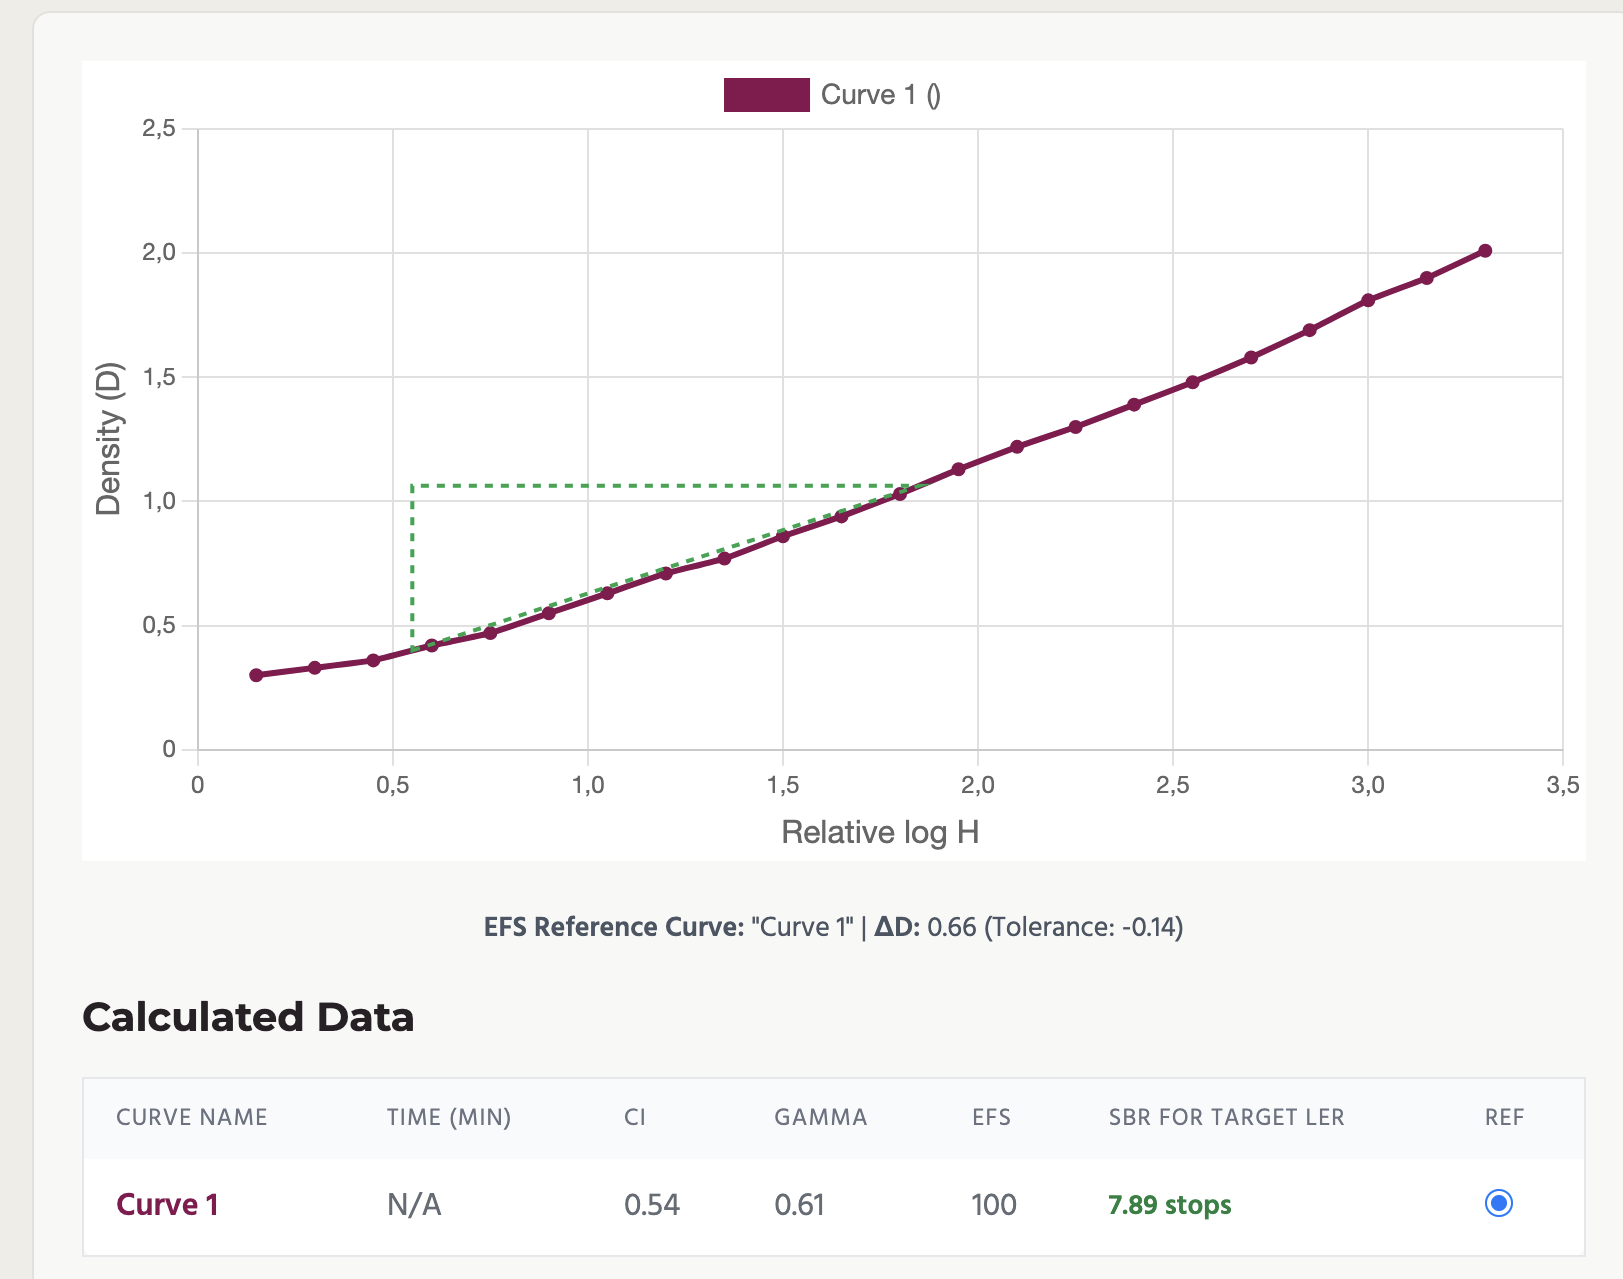This screenshot has height=1279, width=1623.
Task: Click the GAMMA column header
Action: click(820, 1117)
